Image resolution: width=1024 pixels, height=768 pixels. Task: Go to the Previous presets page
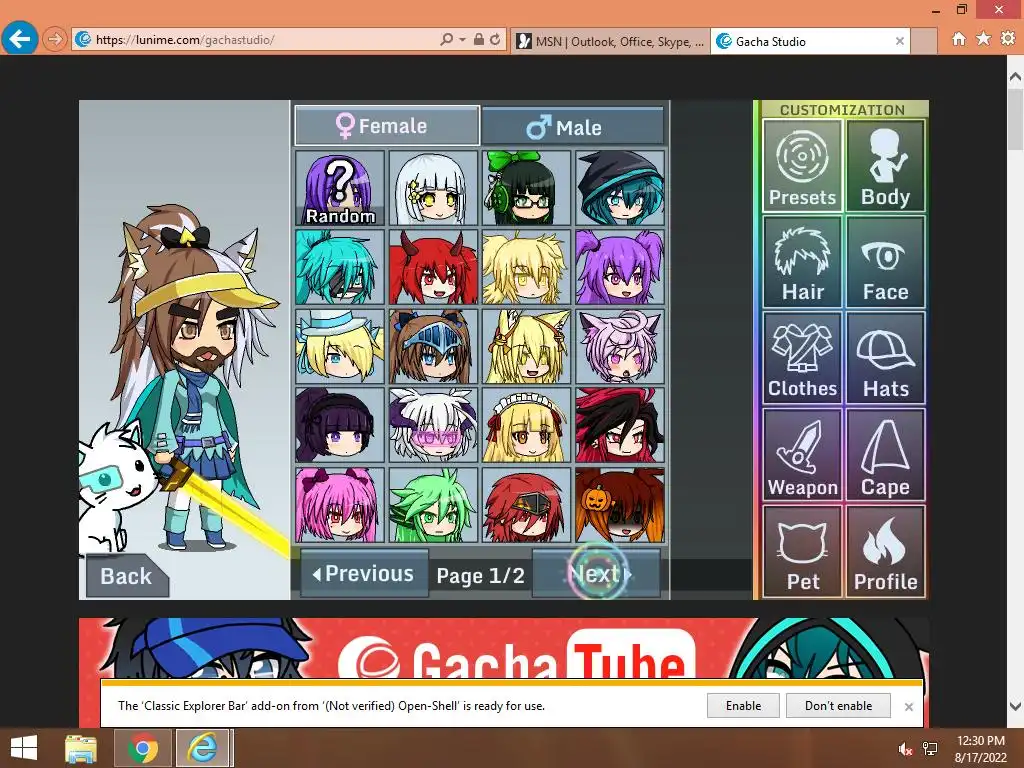[x=364, y=573]
